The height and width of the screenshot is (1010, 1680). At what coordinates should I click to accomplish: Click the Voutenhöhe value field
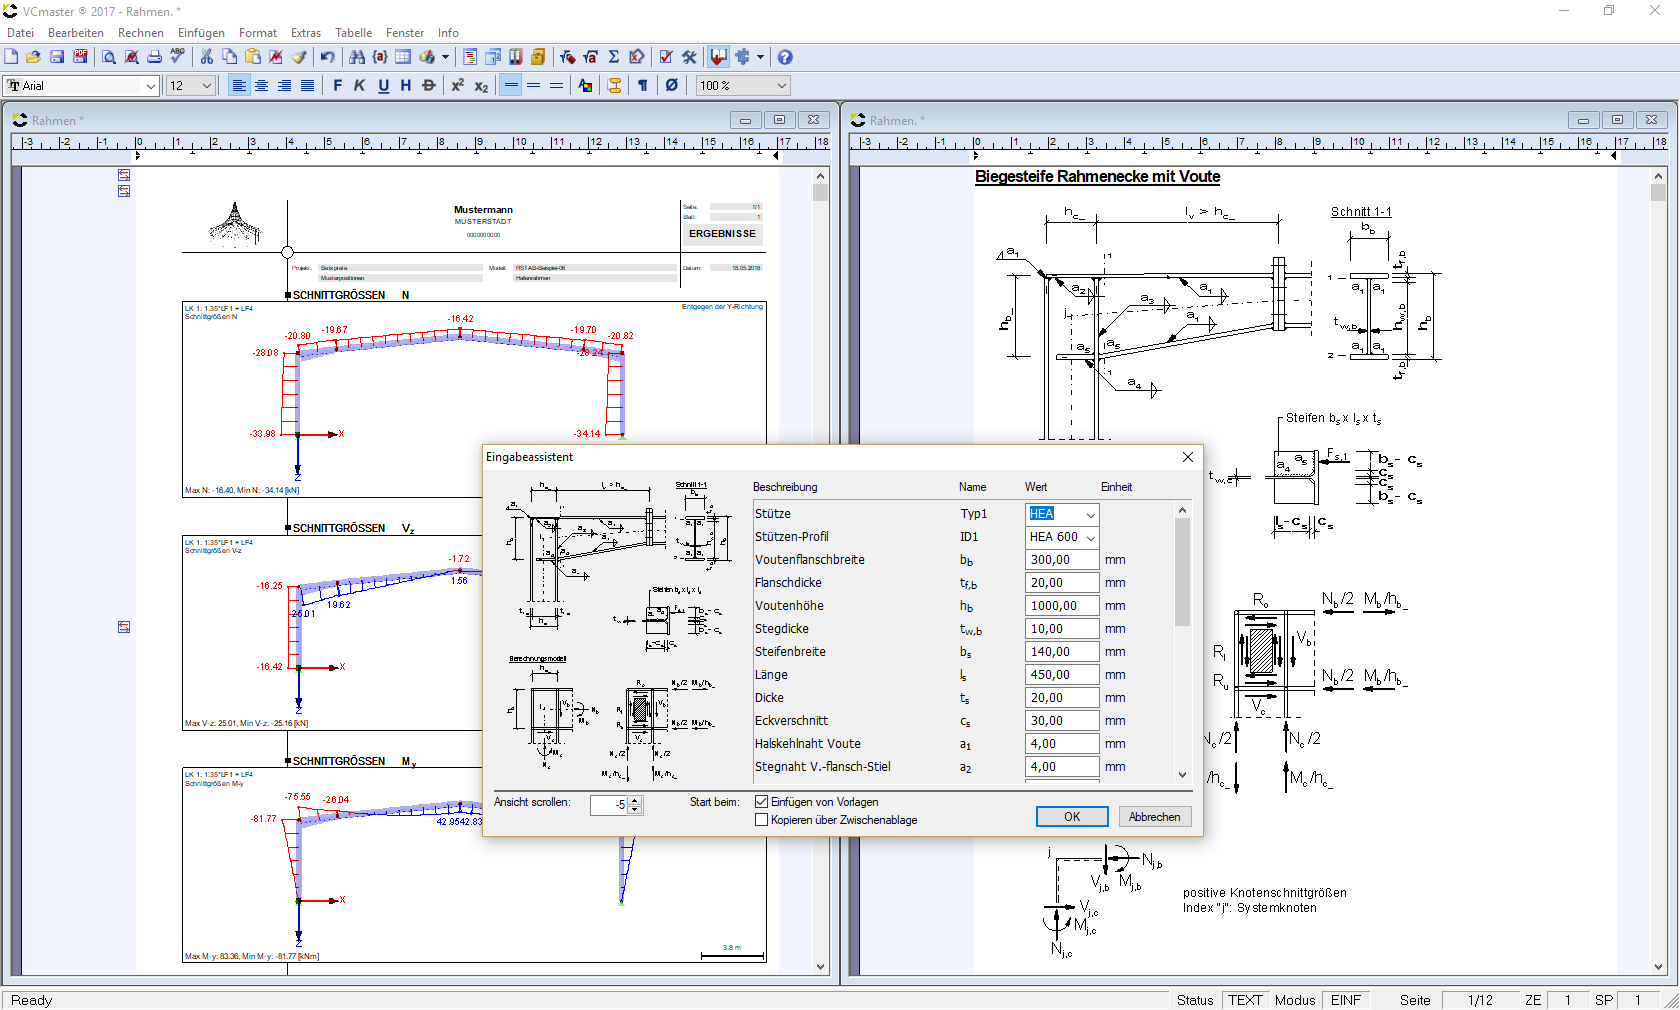click(x=1060, y=606)
